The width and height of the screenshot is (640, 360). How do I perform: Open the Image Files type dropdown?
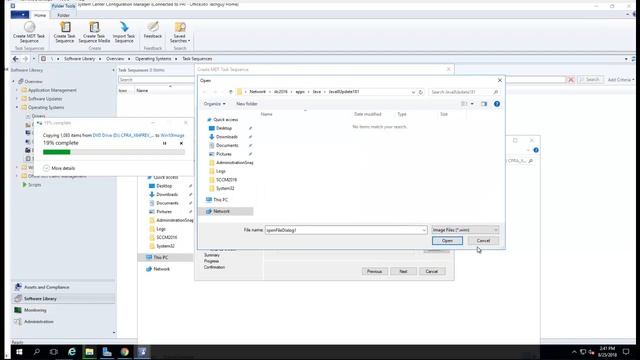click(465, 230)
